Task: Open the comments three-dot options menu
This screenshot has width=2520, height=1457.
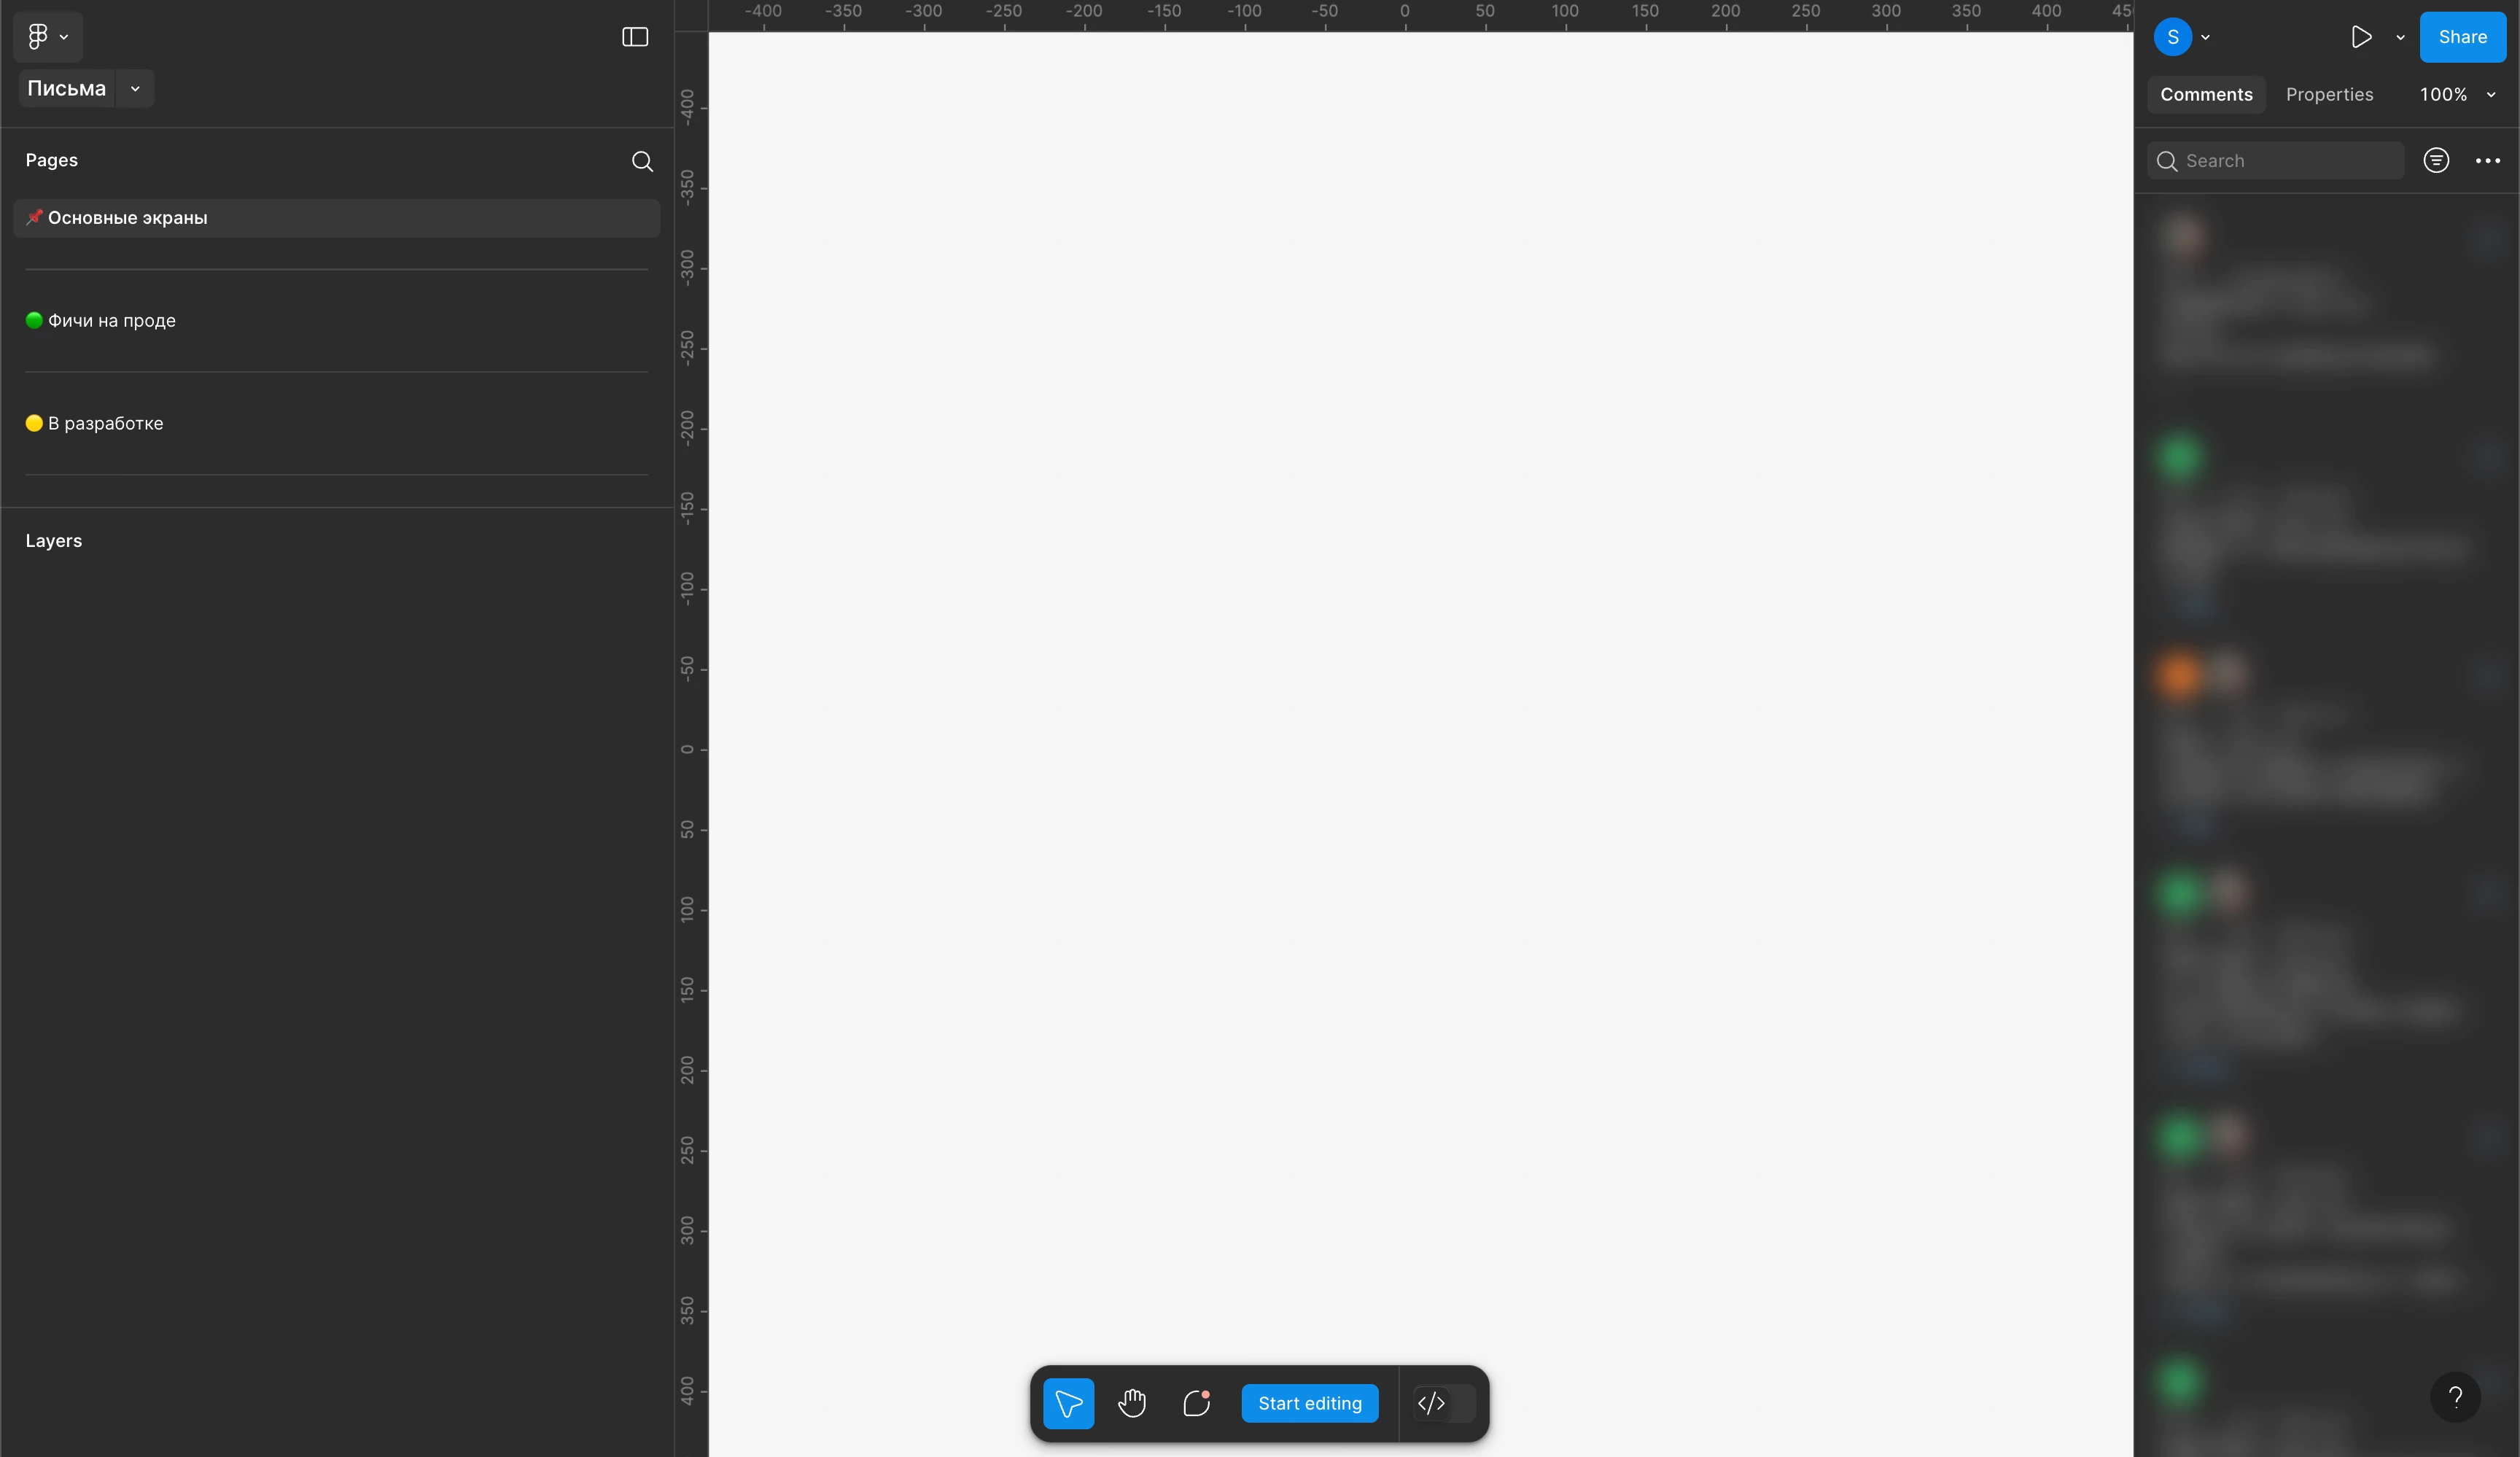Action: [x=2487, y=160]
